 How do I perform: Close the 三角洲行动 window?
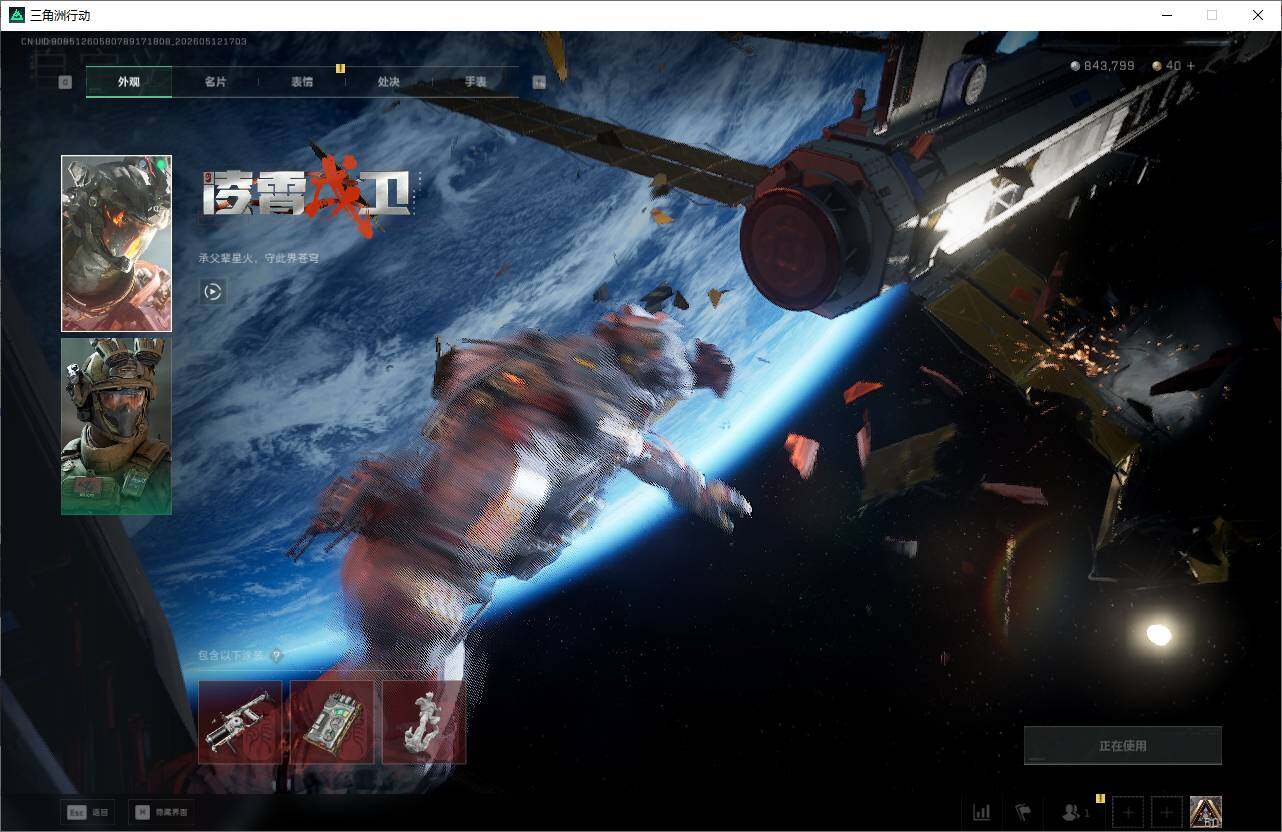1258,15
